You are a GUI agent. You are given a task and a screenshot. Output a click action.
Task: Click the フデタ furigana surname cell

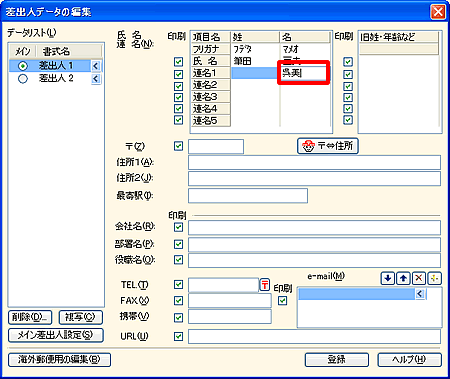[255, 49]
